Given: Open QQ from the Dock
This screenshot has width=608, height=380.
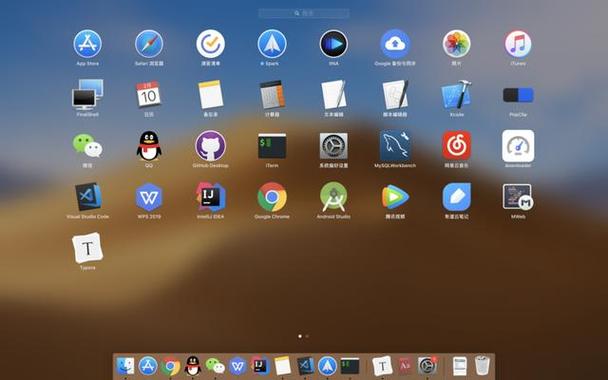Looking at the screenshot, I should pos(193,366).
